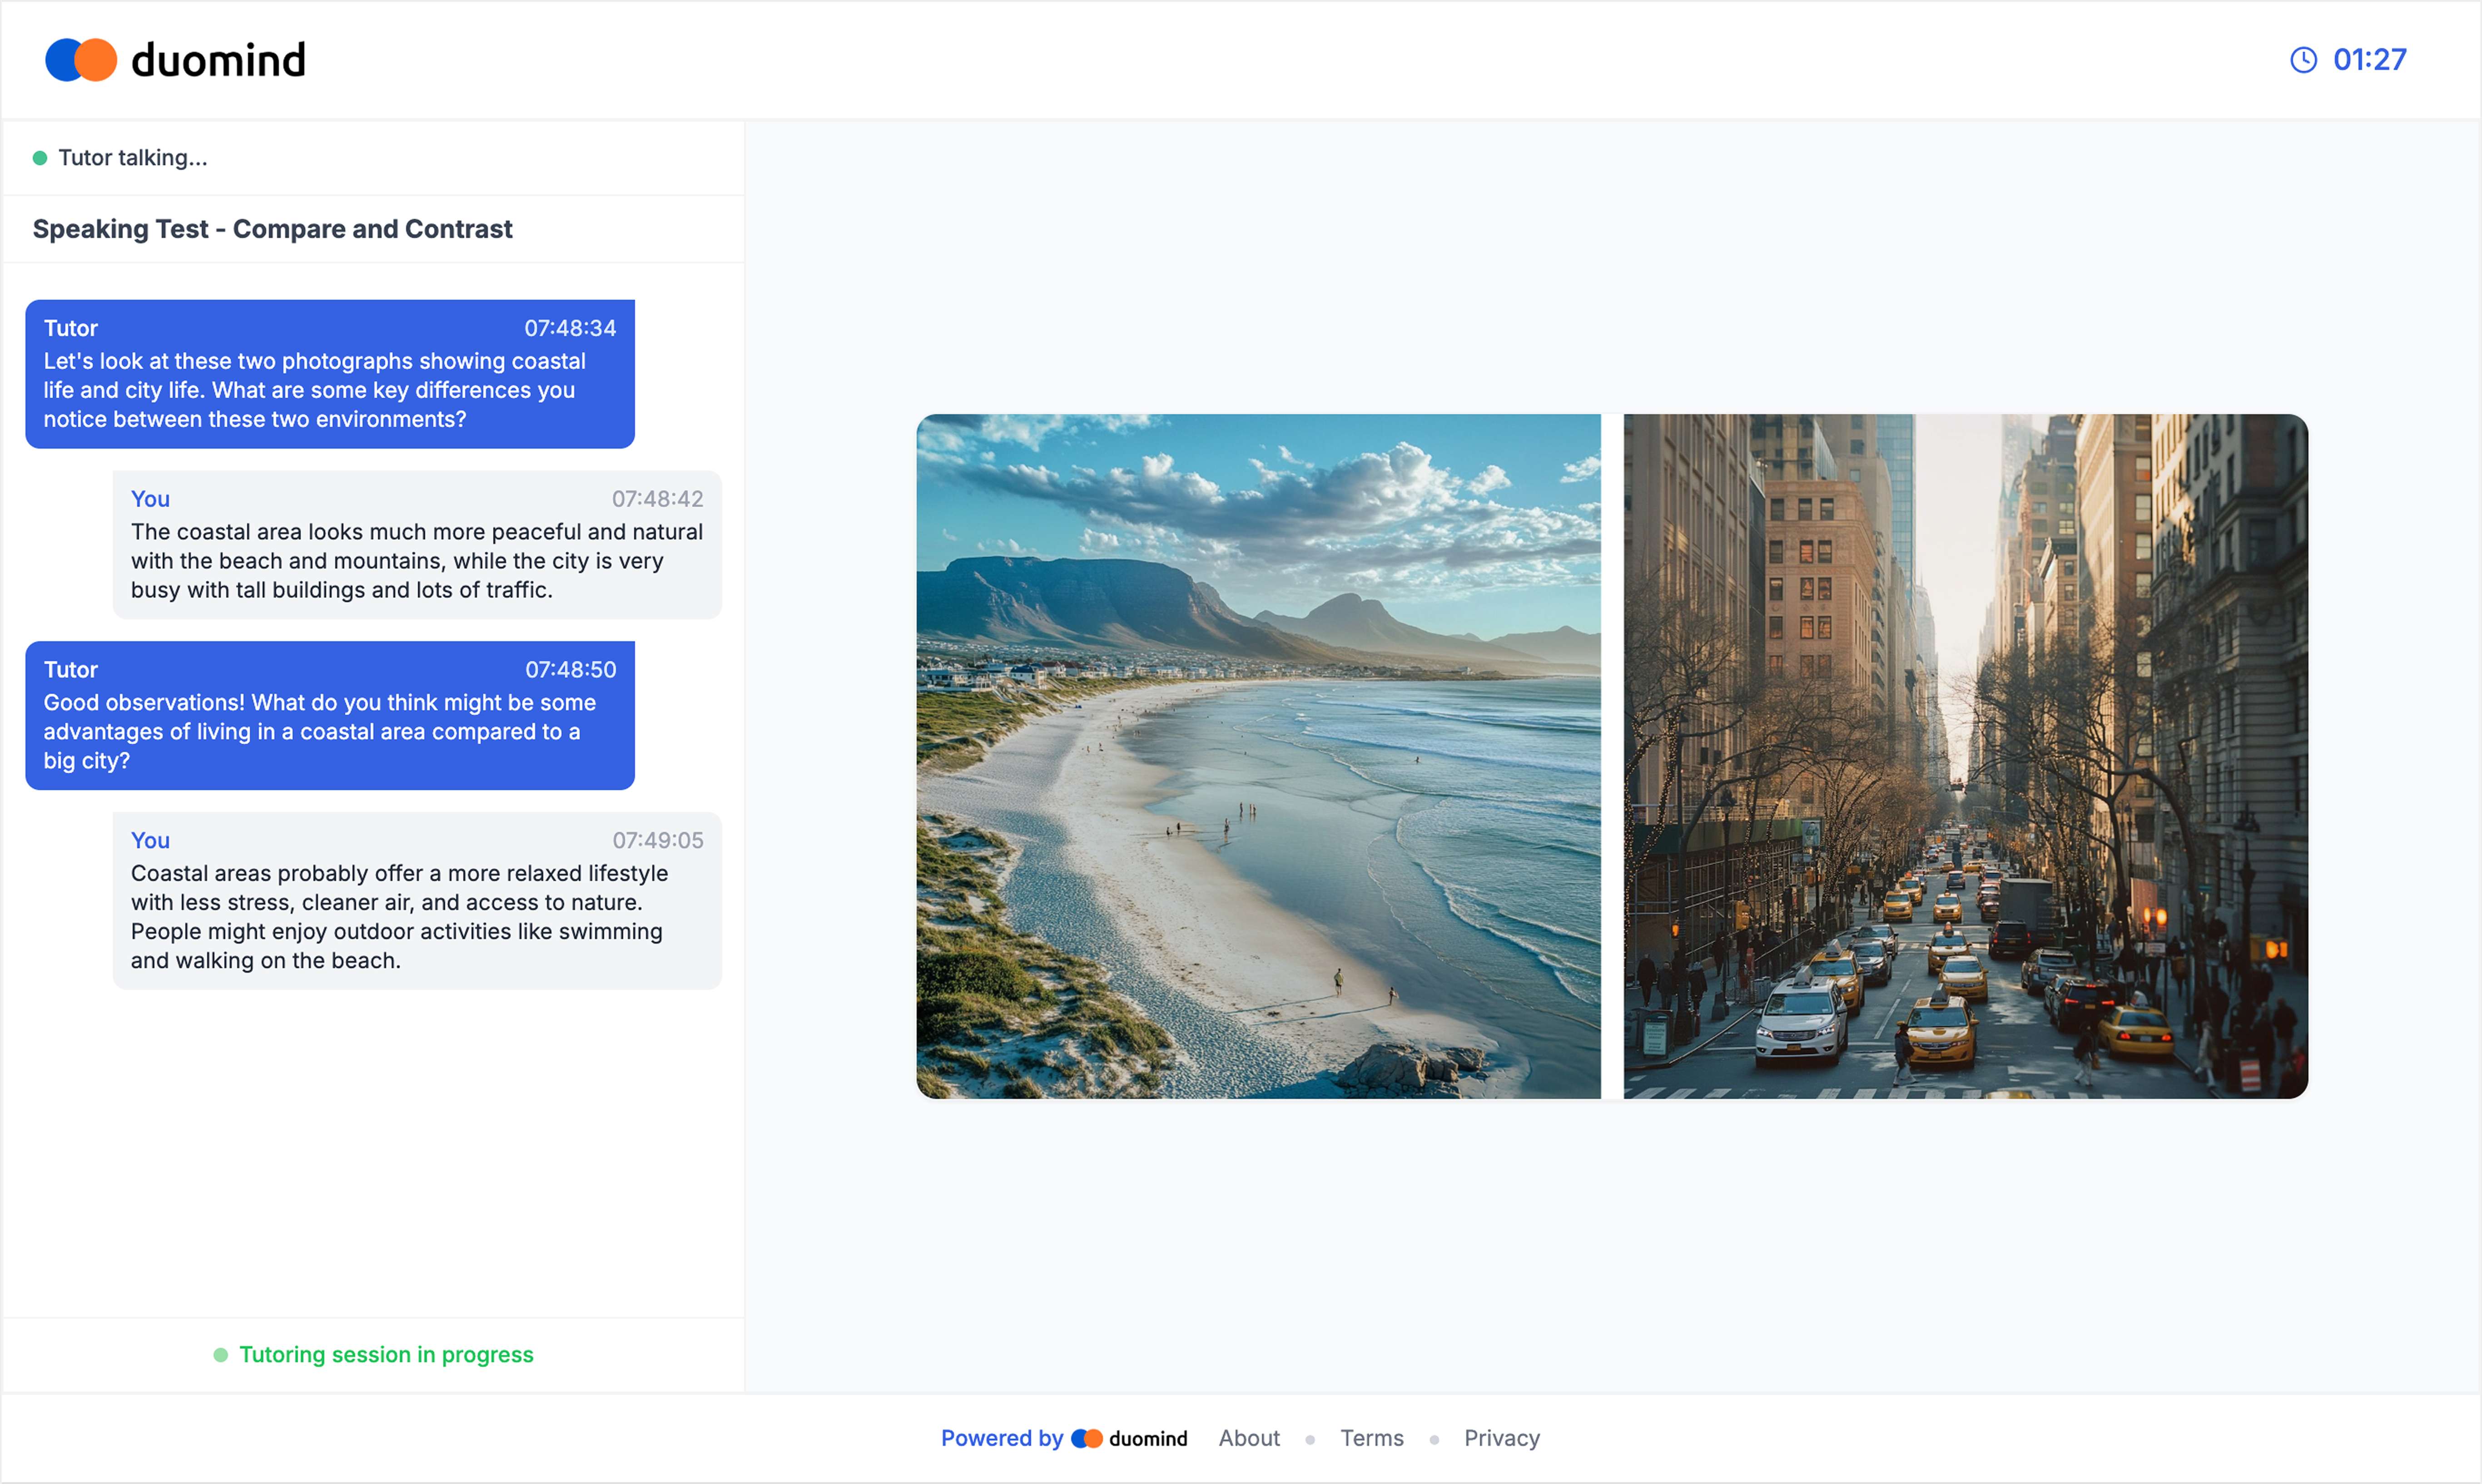The height and width of the screenshot is (1484, 2482).
Task: Click the Speaking Test Compare and Contrast heading
Action: tap(272, 229)
